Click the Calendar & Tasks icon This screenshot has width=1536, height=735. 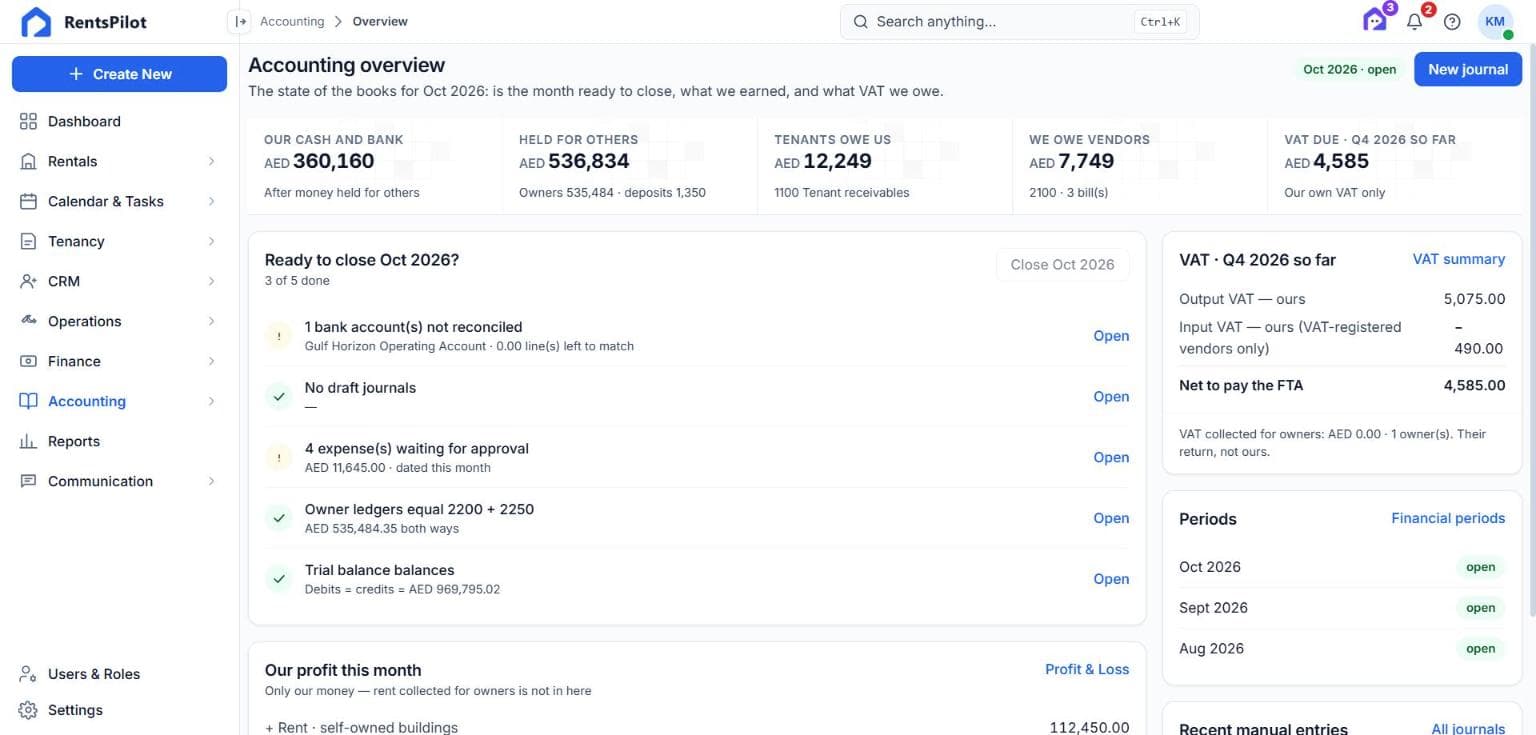click(28, 201)
